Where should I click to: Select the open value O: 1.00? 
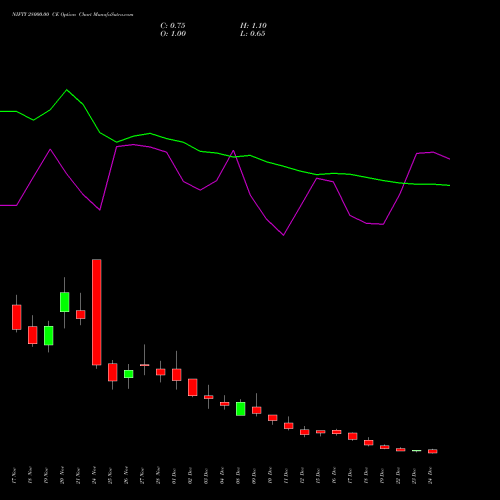pos(173,34)
